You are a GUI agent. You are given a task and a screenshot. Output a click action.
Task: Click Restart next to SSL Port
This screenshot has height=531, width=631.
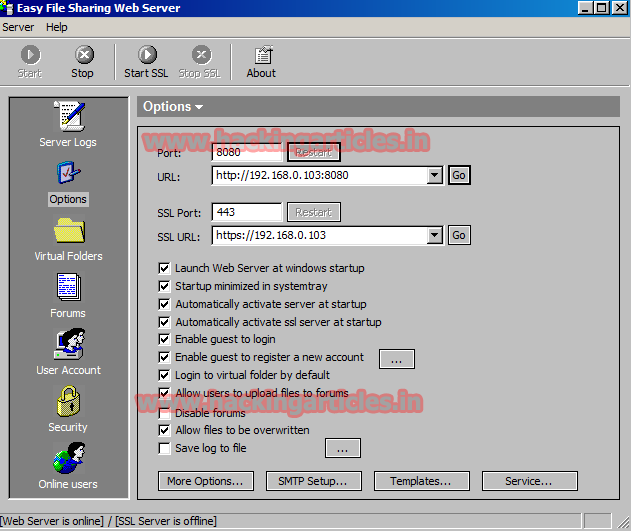314,212
